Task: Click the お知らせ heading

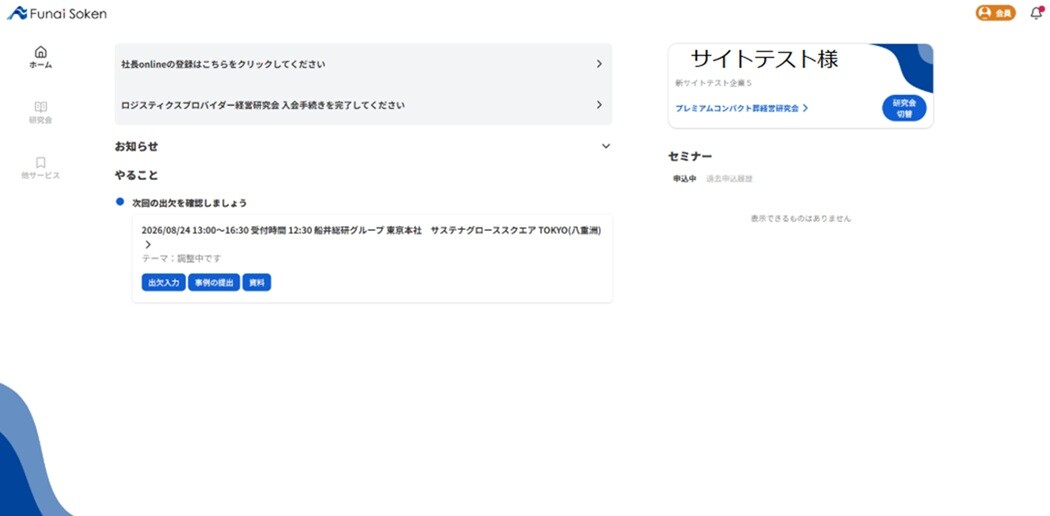Action: coord(137,147)
